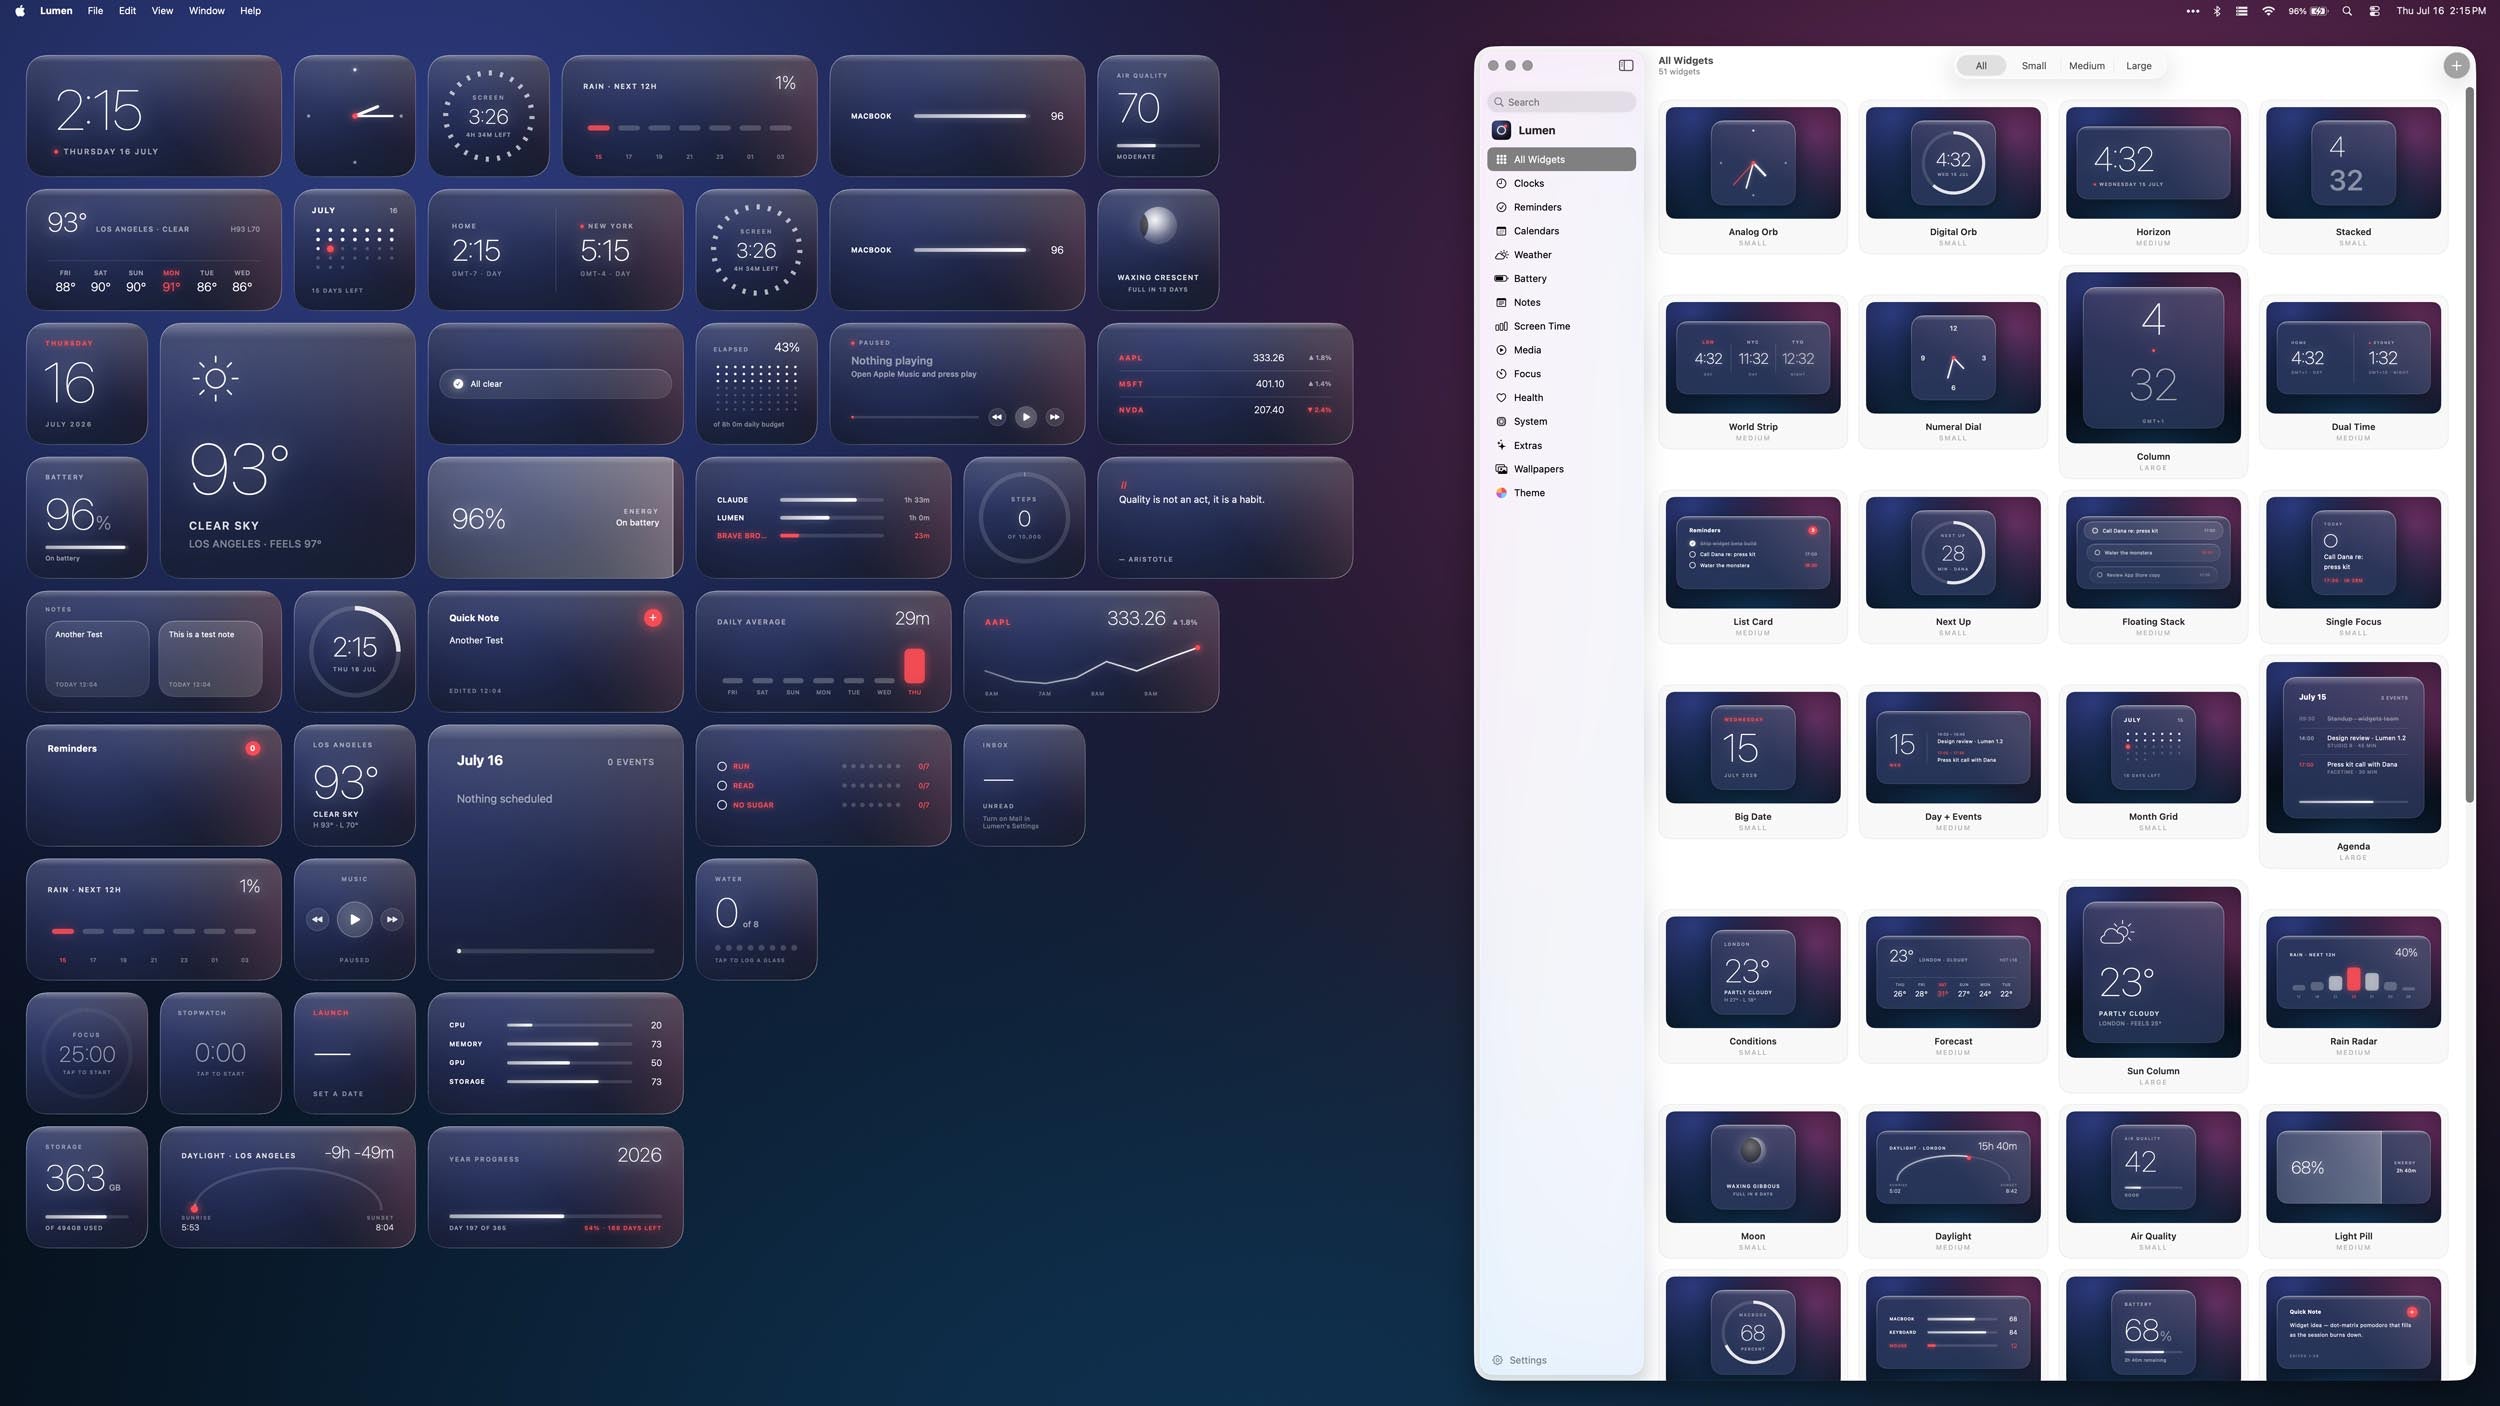Open the Weather category in sidebar
The width and height of the screenshot is (2500, 1406).
[1561, 255]
